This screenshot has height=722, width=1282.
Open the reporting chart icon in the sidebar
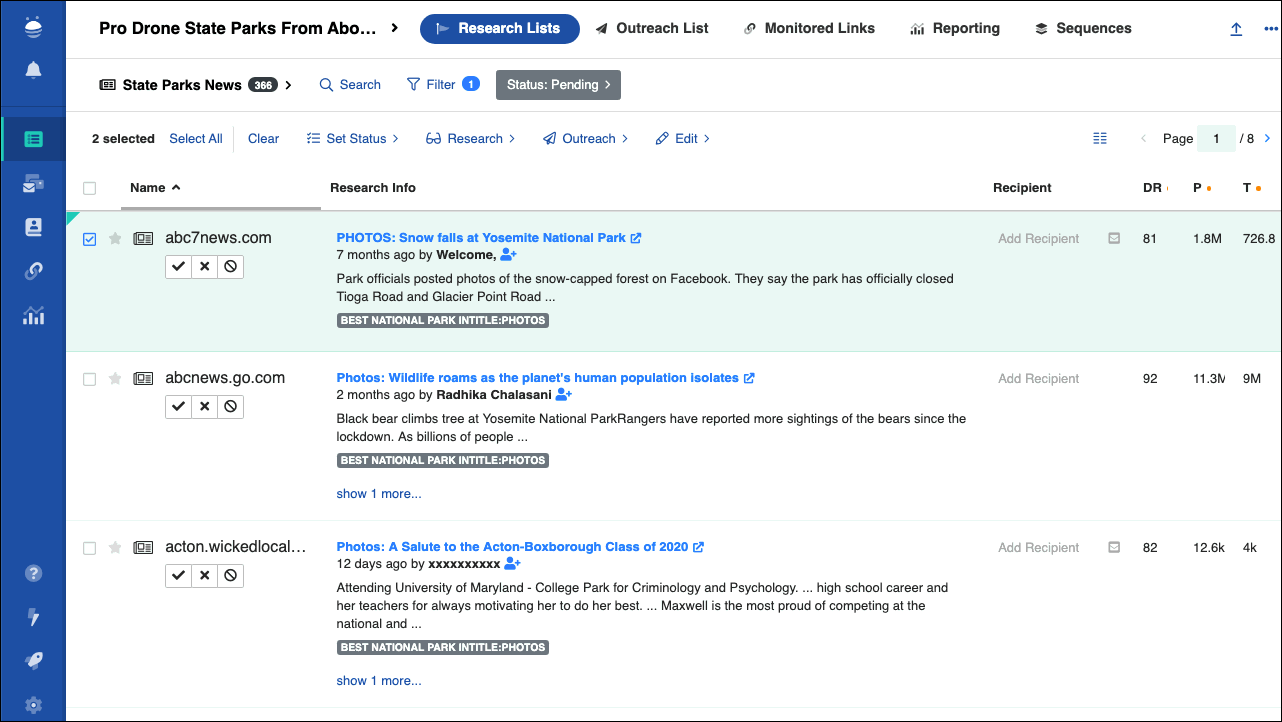pyautogui.click(x=33, y=315)
